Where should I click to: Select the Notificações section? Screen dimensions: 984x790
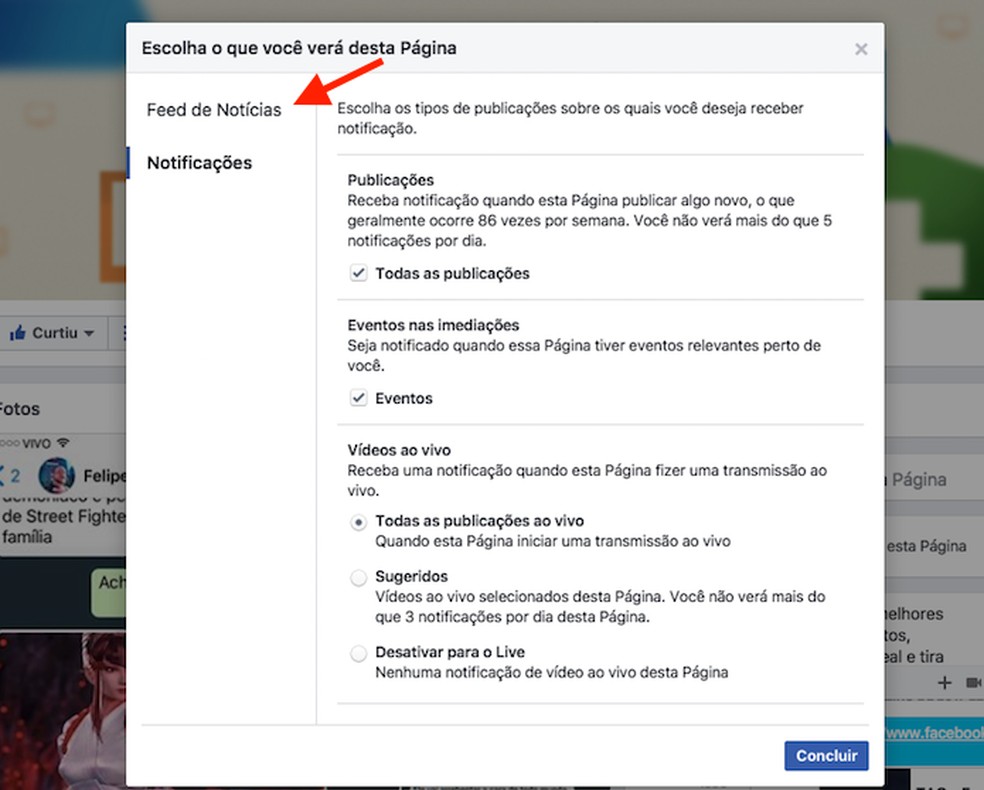click(197, 162)
